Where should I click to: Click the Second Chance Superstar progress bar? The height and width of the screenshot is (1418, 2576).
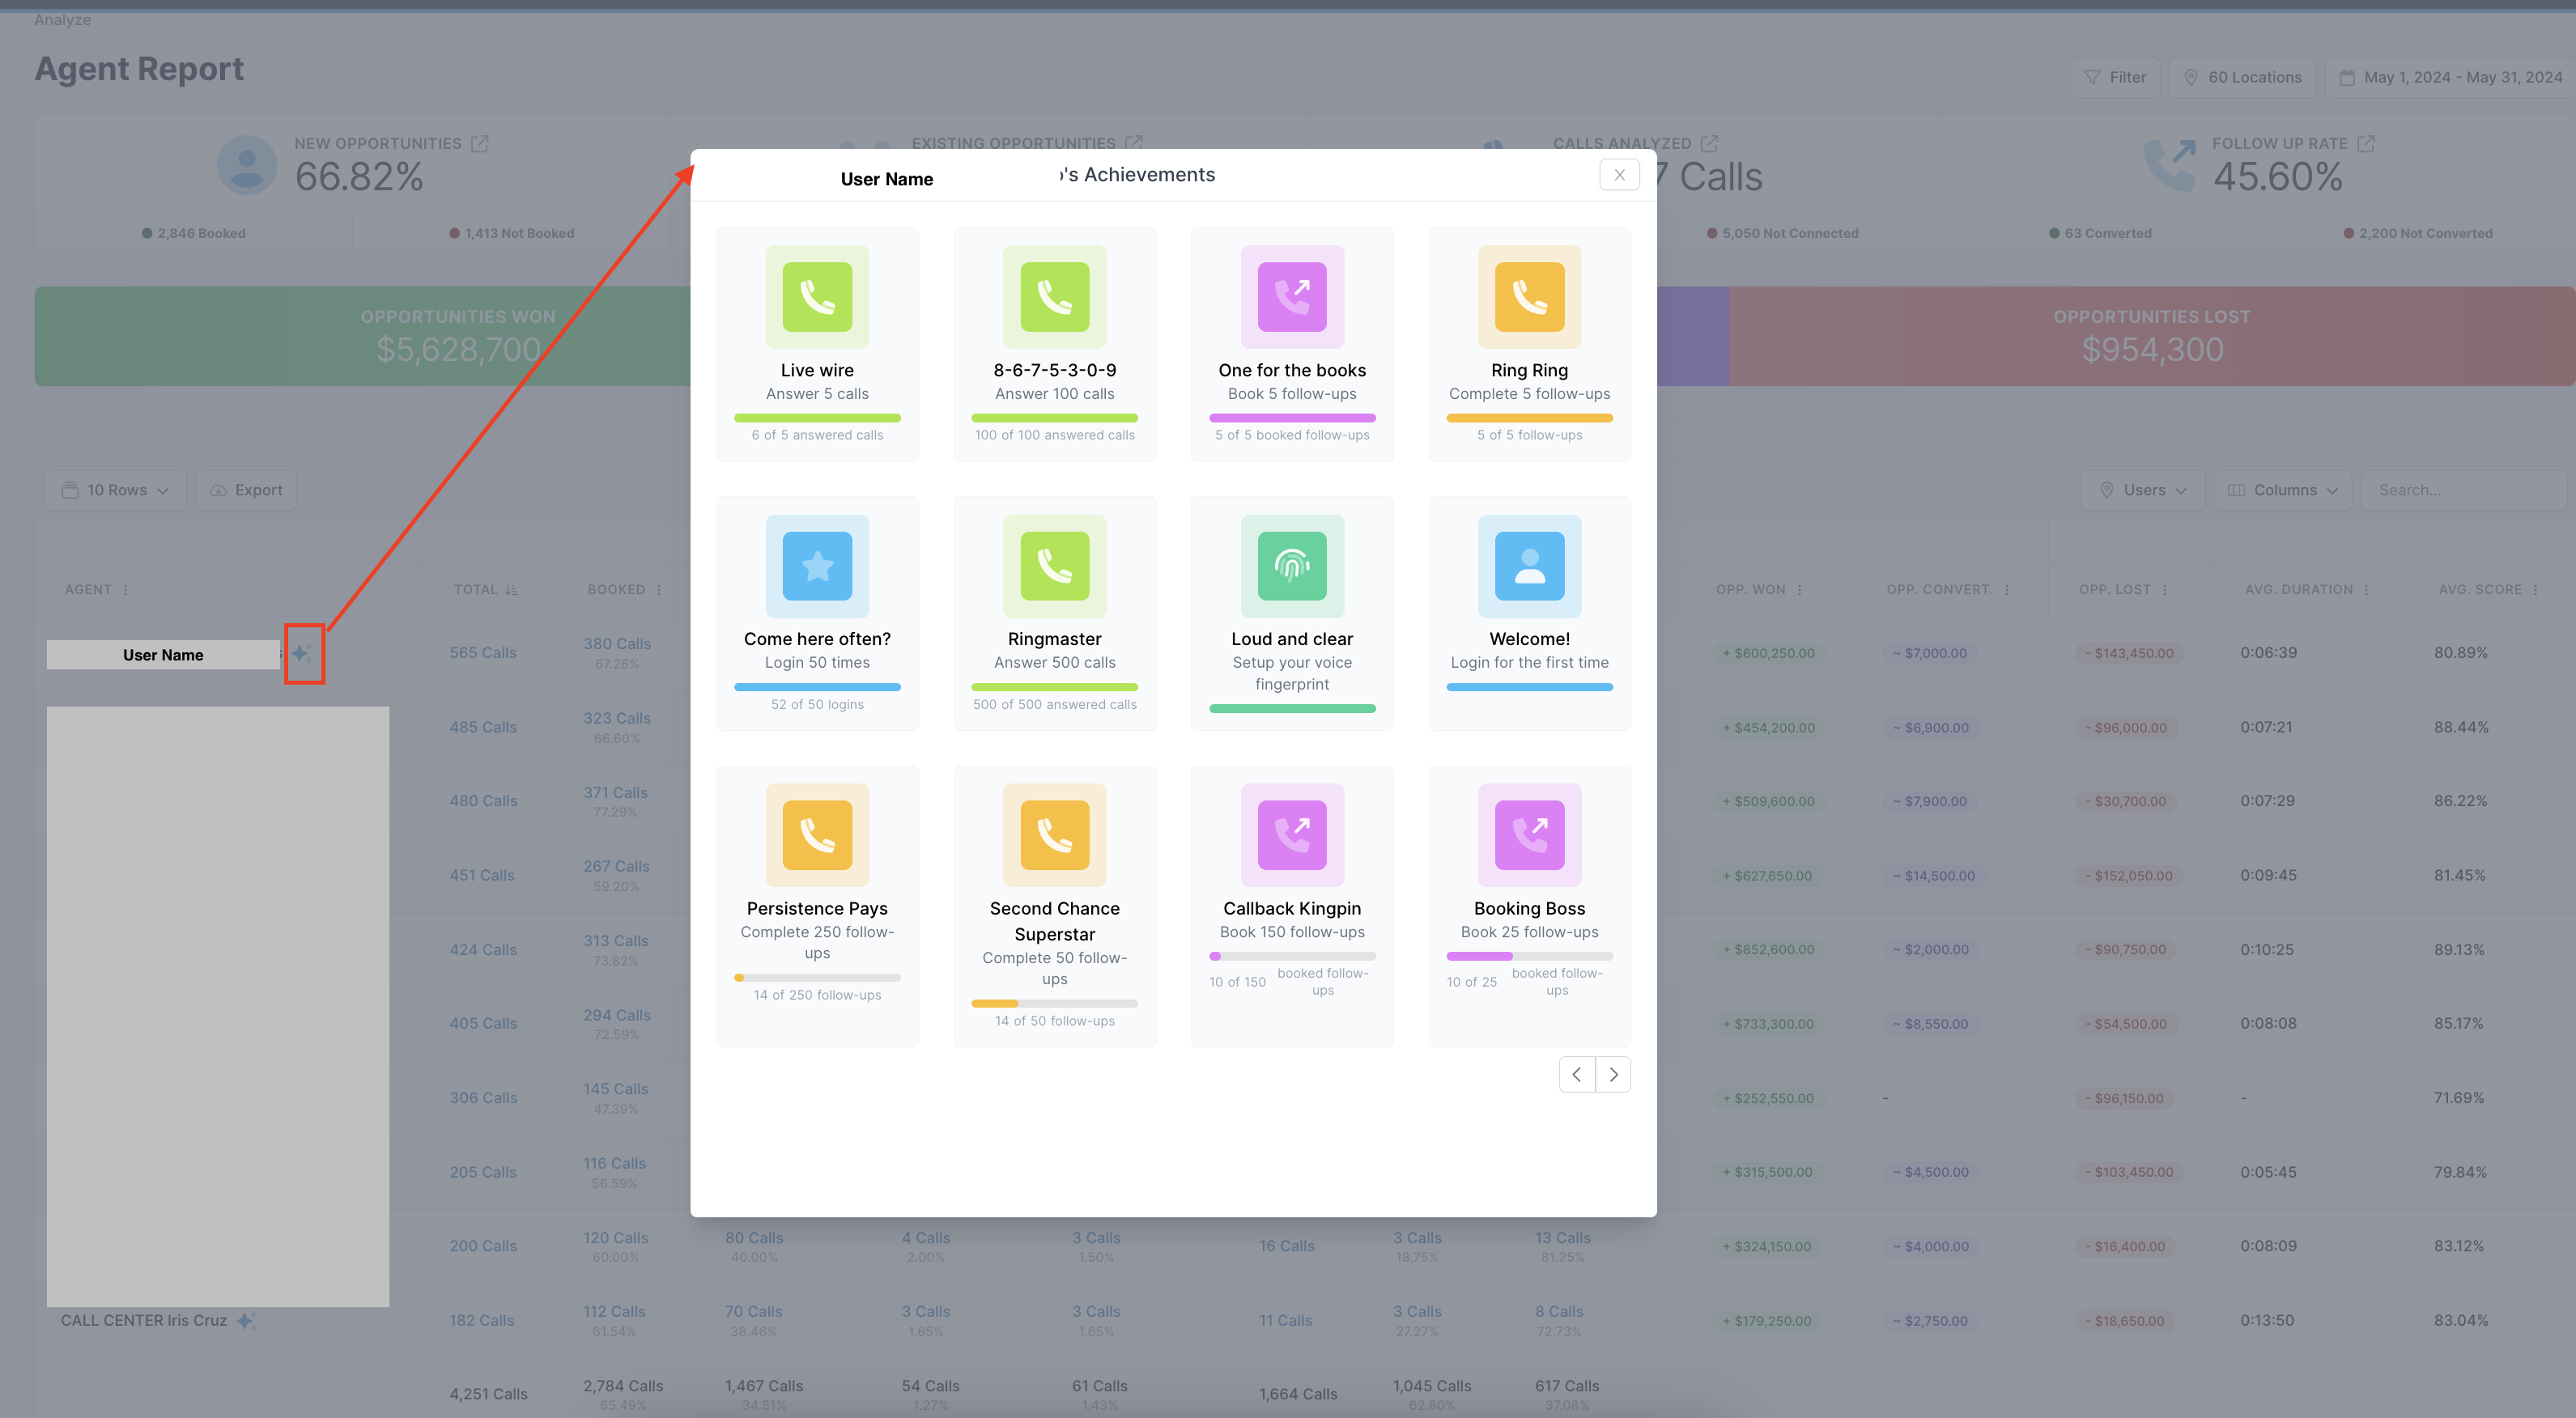click(x=1054, y=1003)
